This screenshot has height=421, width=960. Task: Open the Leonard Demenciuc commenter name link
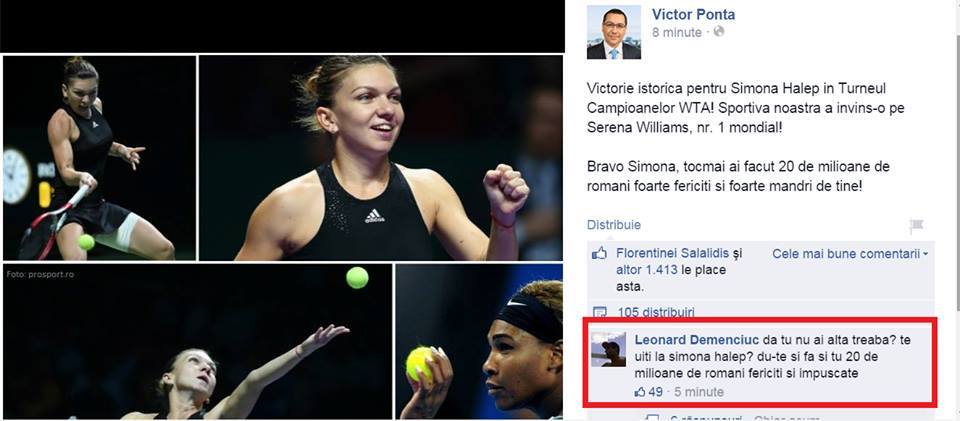pyautogui.click(x=697, y=340)
